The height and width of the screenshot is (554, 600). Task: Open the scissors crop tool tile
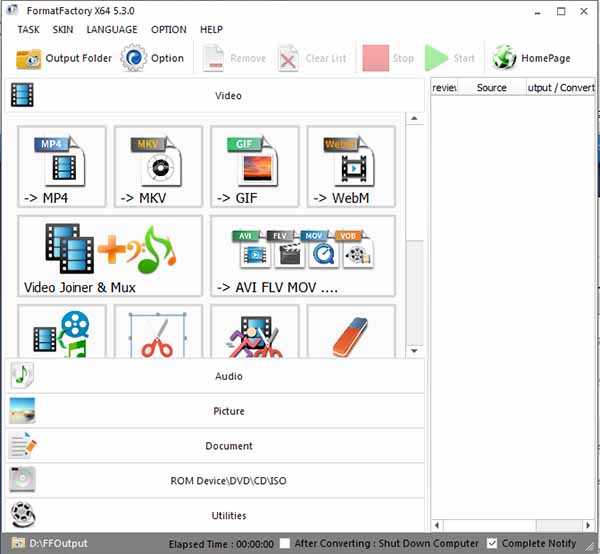pos(158,332)
